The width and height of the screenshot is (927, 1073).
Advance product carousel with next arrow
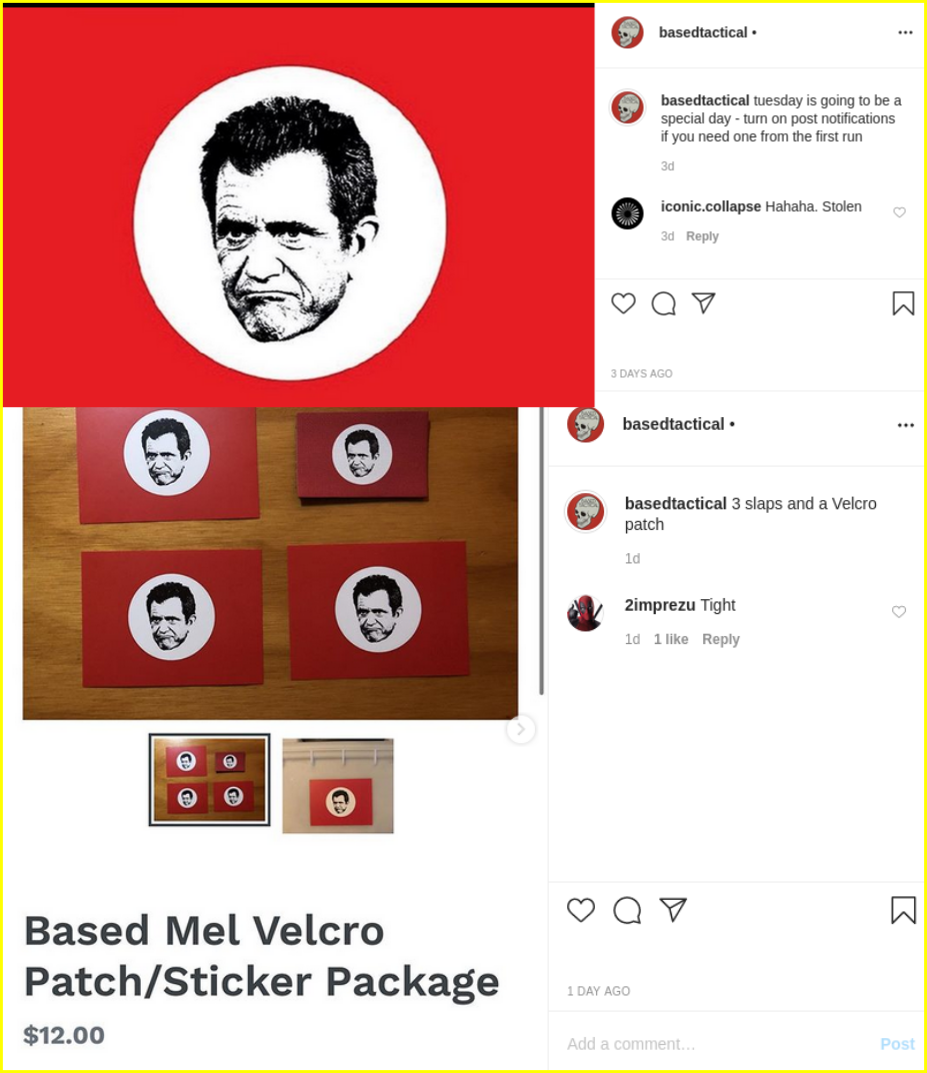pos(521,729)
